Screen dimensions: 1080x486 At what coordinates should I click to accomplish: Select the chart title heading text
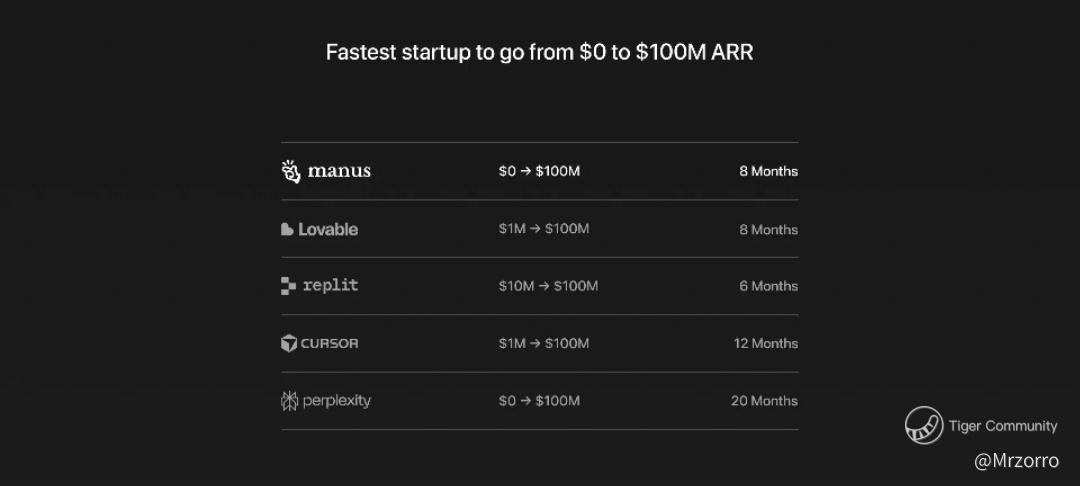(x=539, y=52)
